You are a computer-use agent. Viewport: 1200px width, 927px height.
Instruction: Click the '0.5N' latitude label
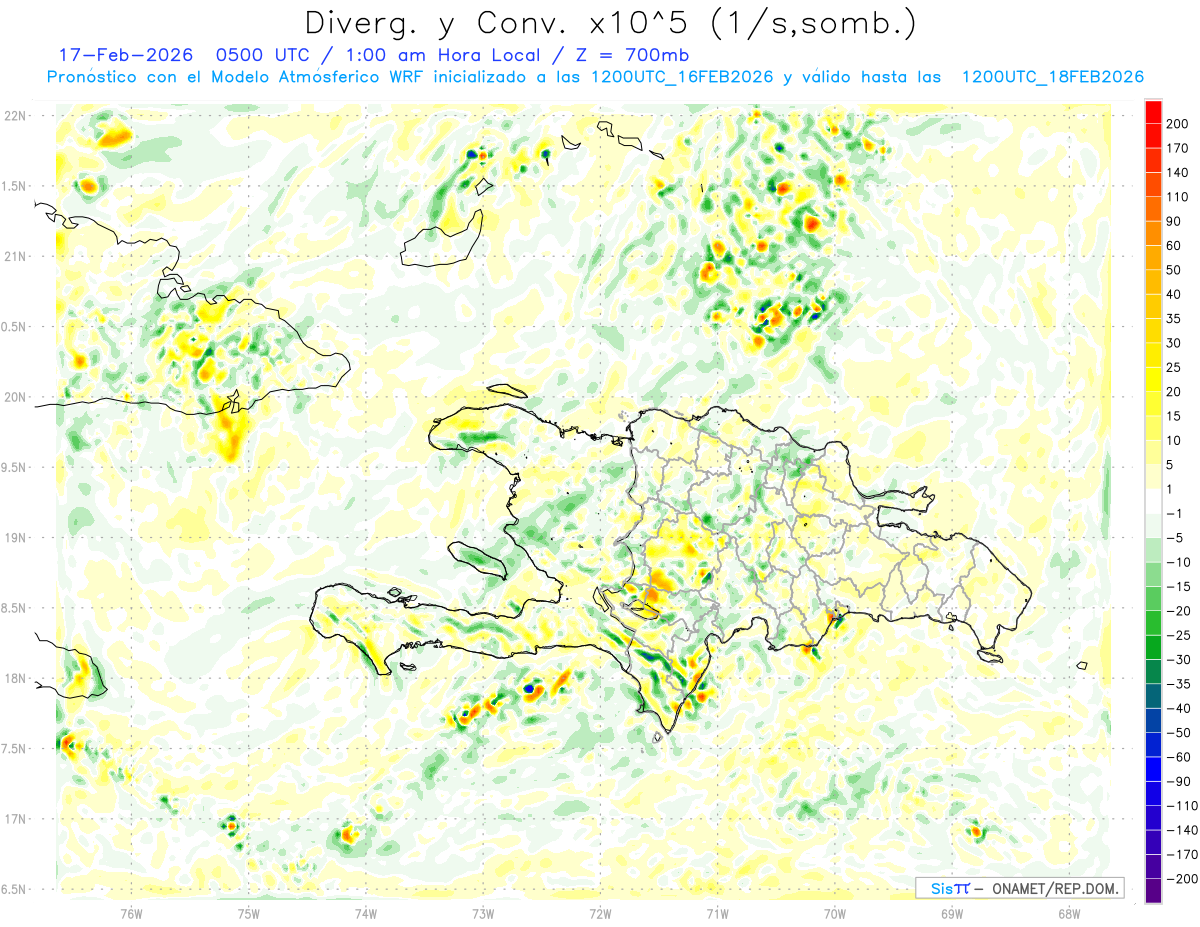pyautogui.click(x=14, y=327)
